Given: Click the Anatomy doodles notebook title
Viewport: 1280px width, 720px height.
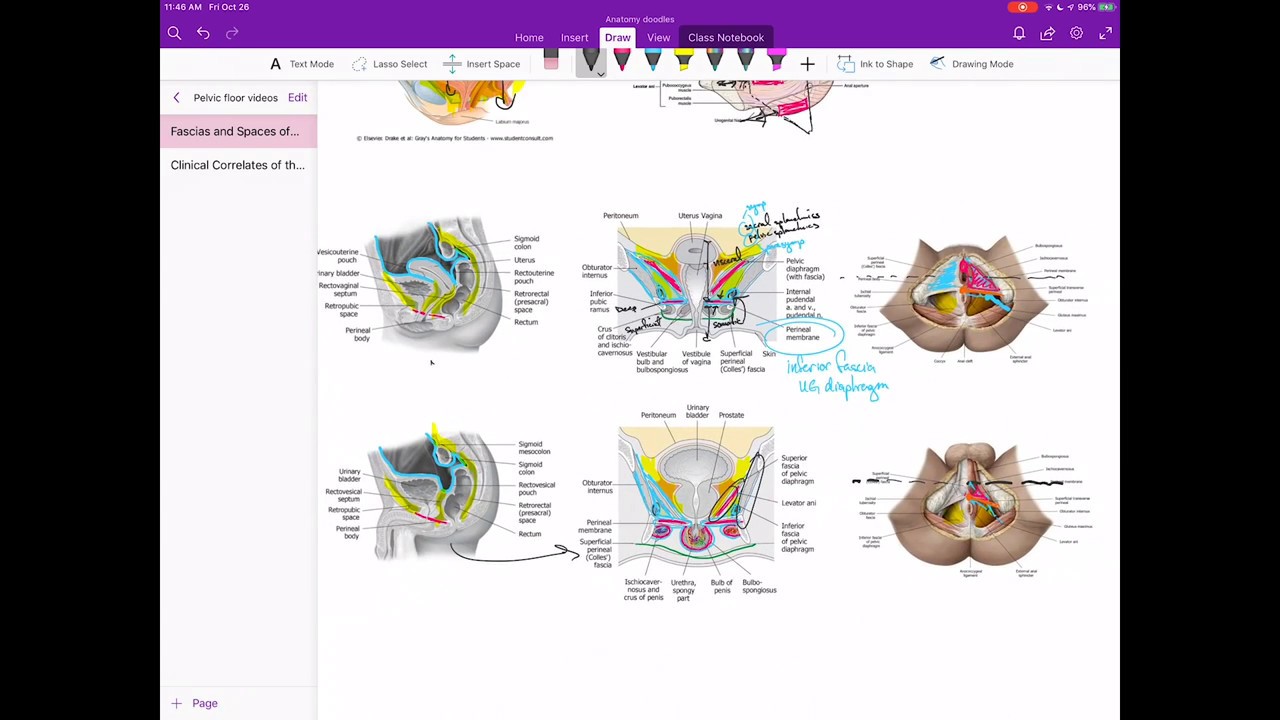Looking at the screenshot, I should [x=640, y=19].
